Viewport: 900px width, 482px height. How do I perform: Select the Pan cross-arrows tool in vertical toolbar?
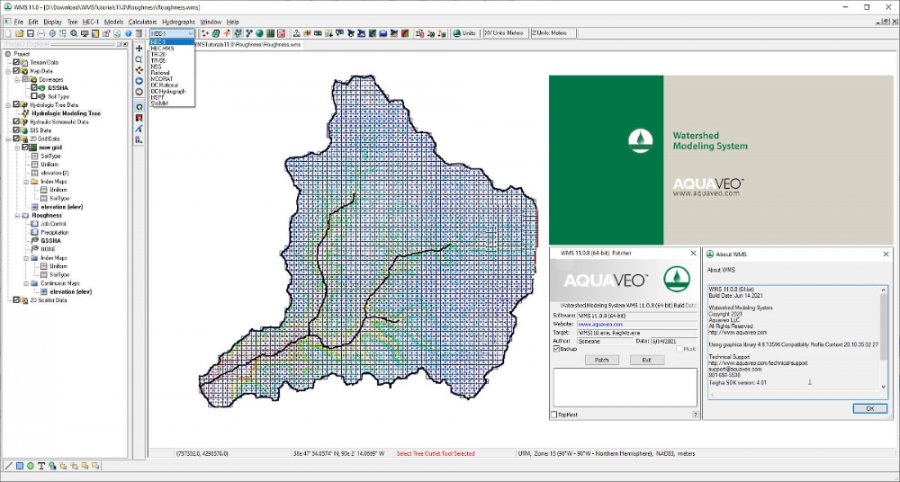coord(139,49)
